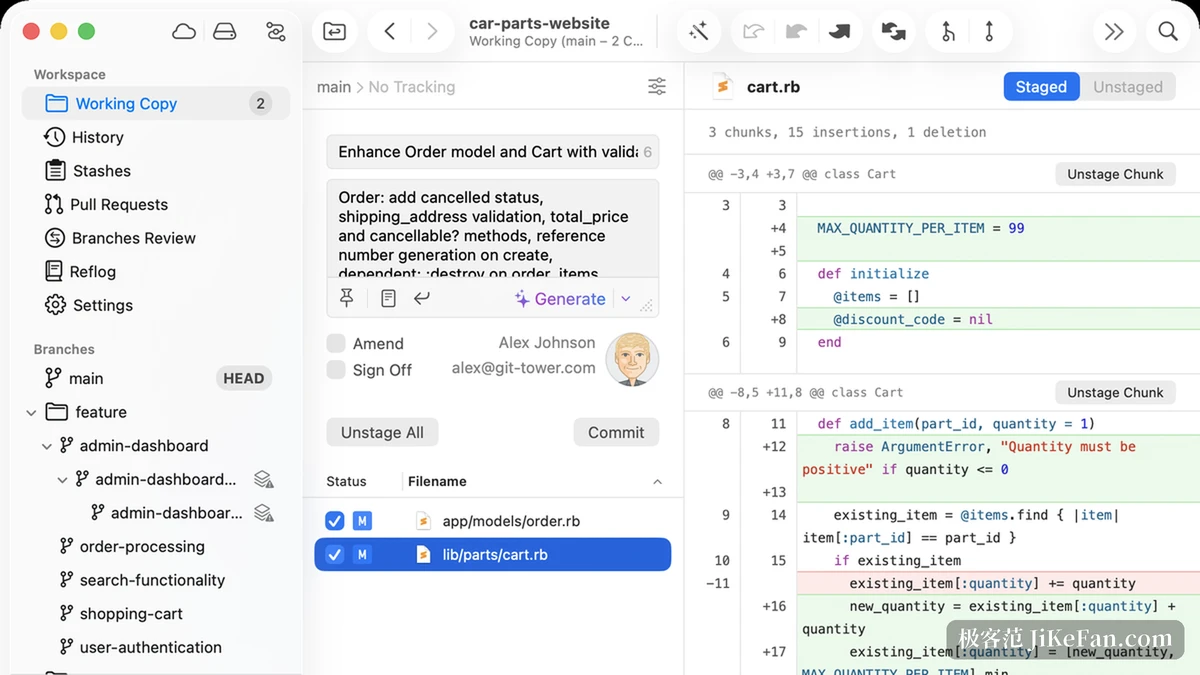Show local repositories via the drive icon

225,31
